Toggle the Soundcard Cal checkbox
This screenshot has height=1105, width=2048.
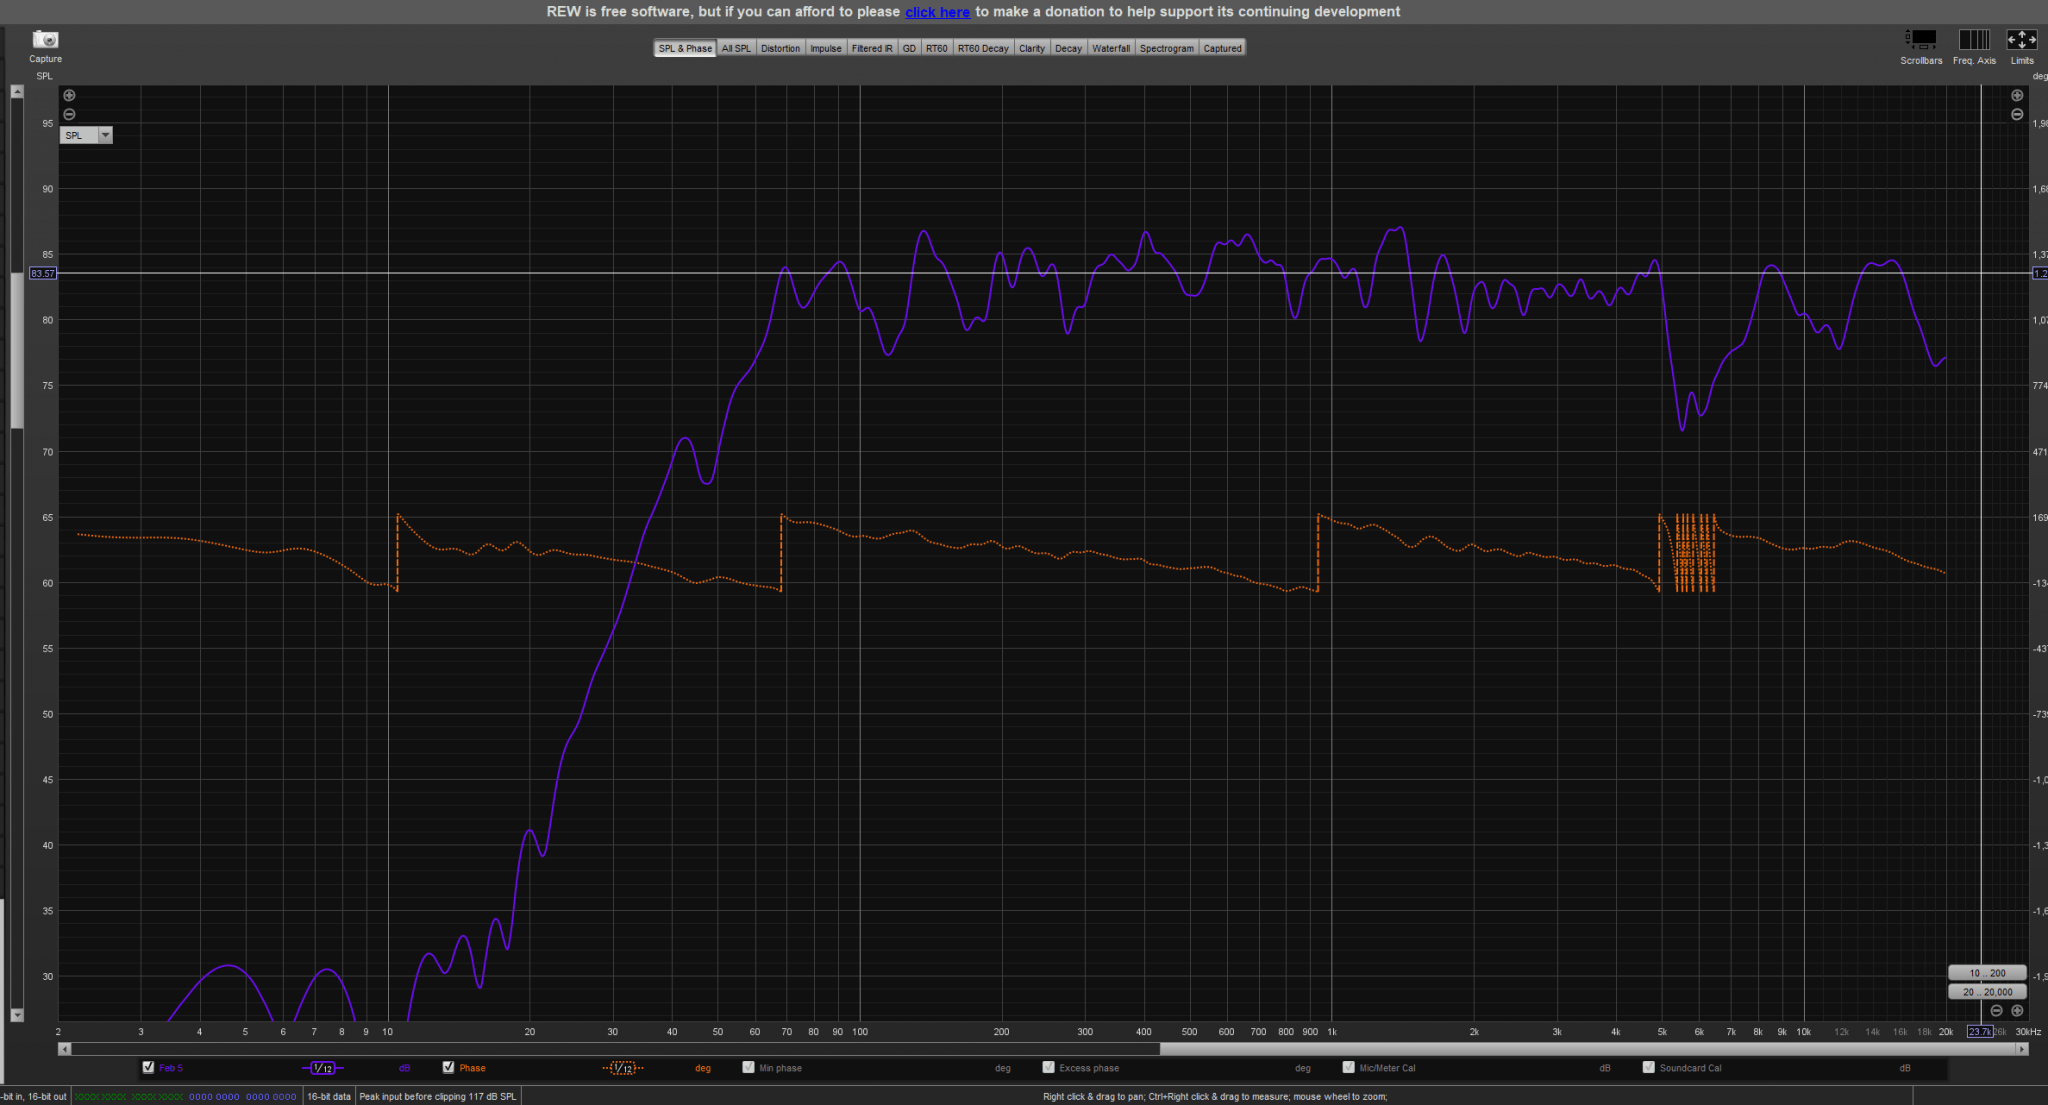1648,1067
